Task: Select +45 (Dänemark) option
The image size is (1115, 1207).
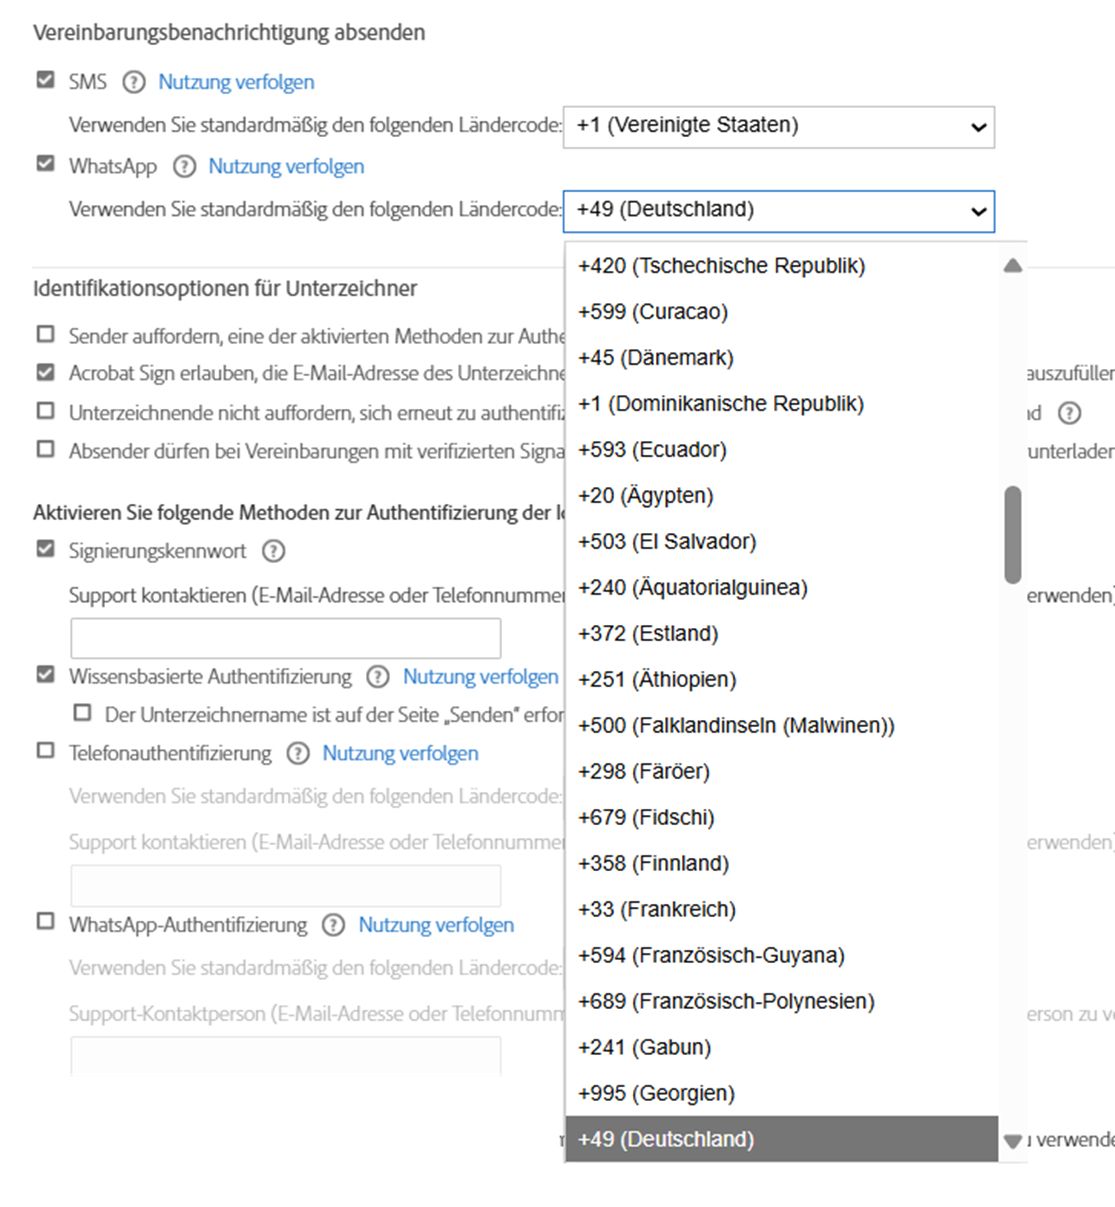Action: pyautogui.click(x=782, y=358)
